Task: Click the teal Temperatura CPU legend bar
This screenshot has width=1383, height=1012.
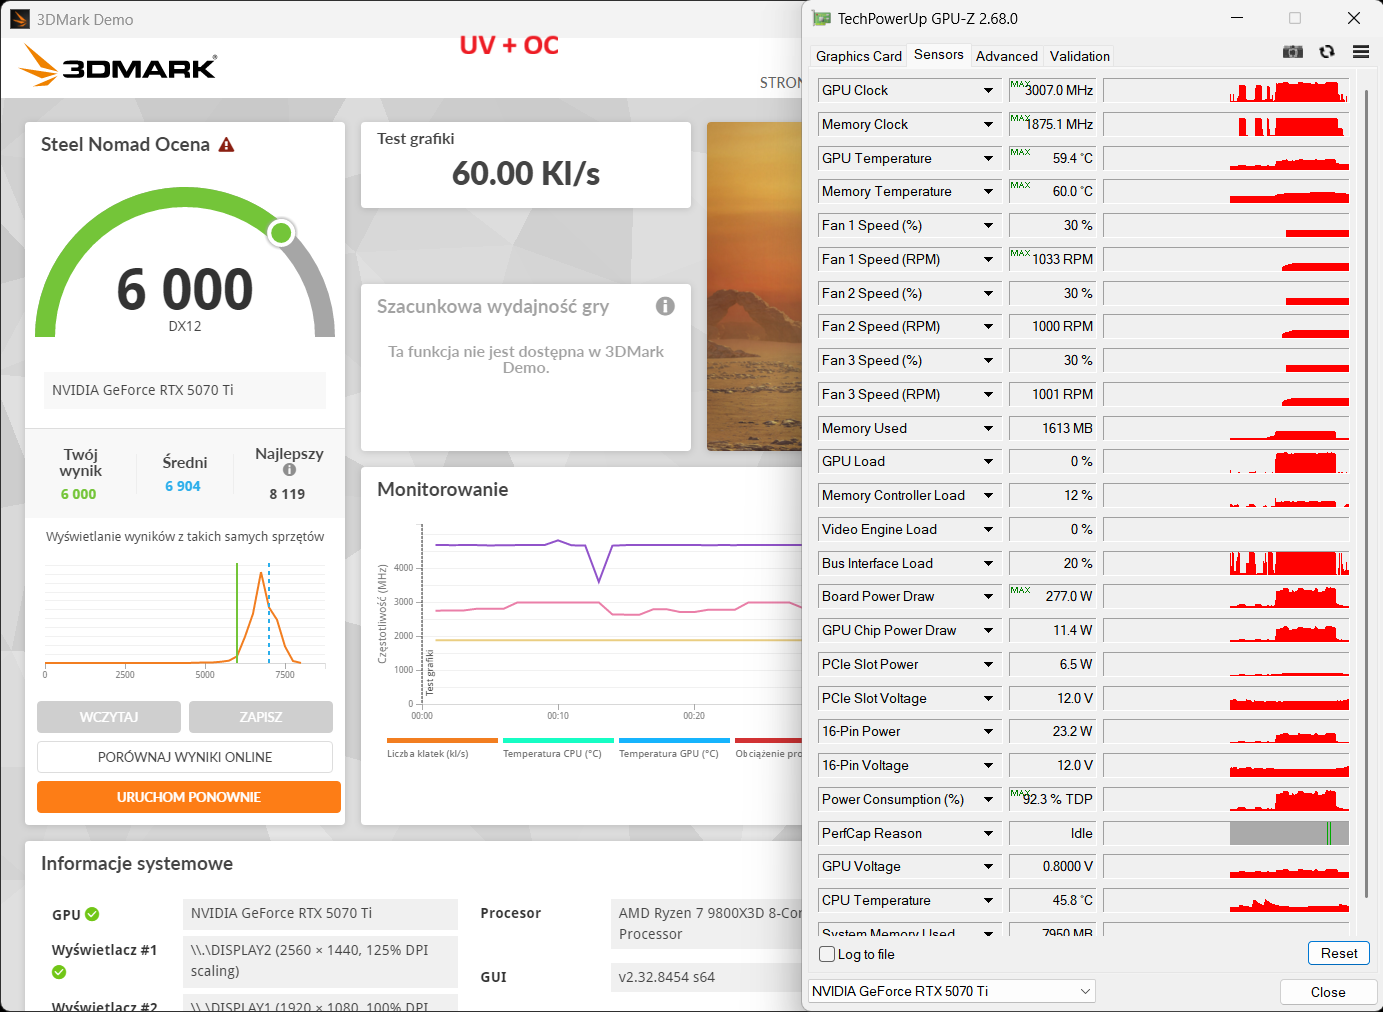Action: [x=558, y=741]
